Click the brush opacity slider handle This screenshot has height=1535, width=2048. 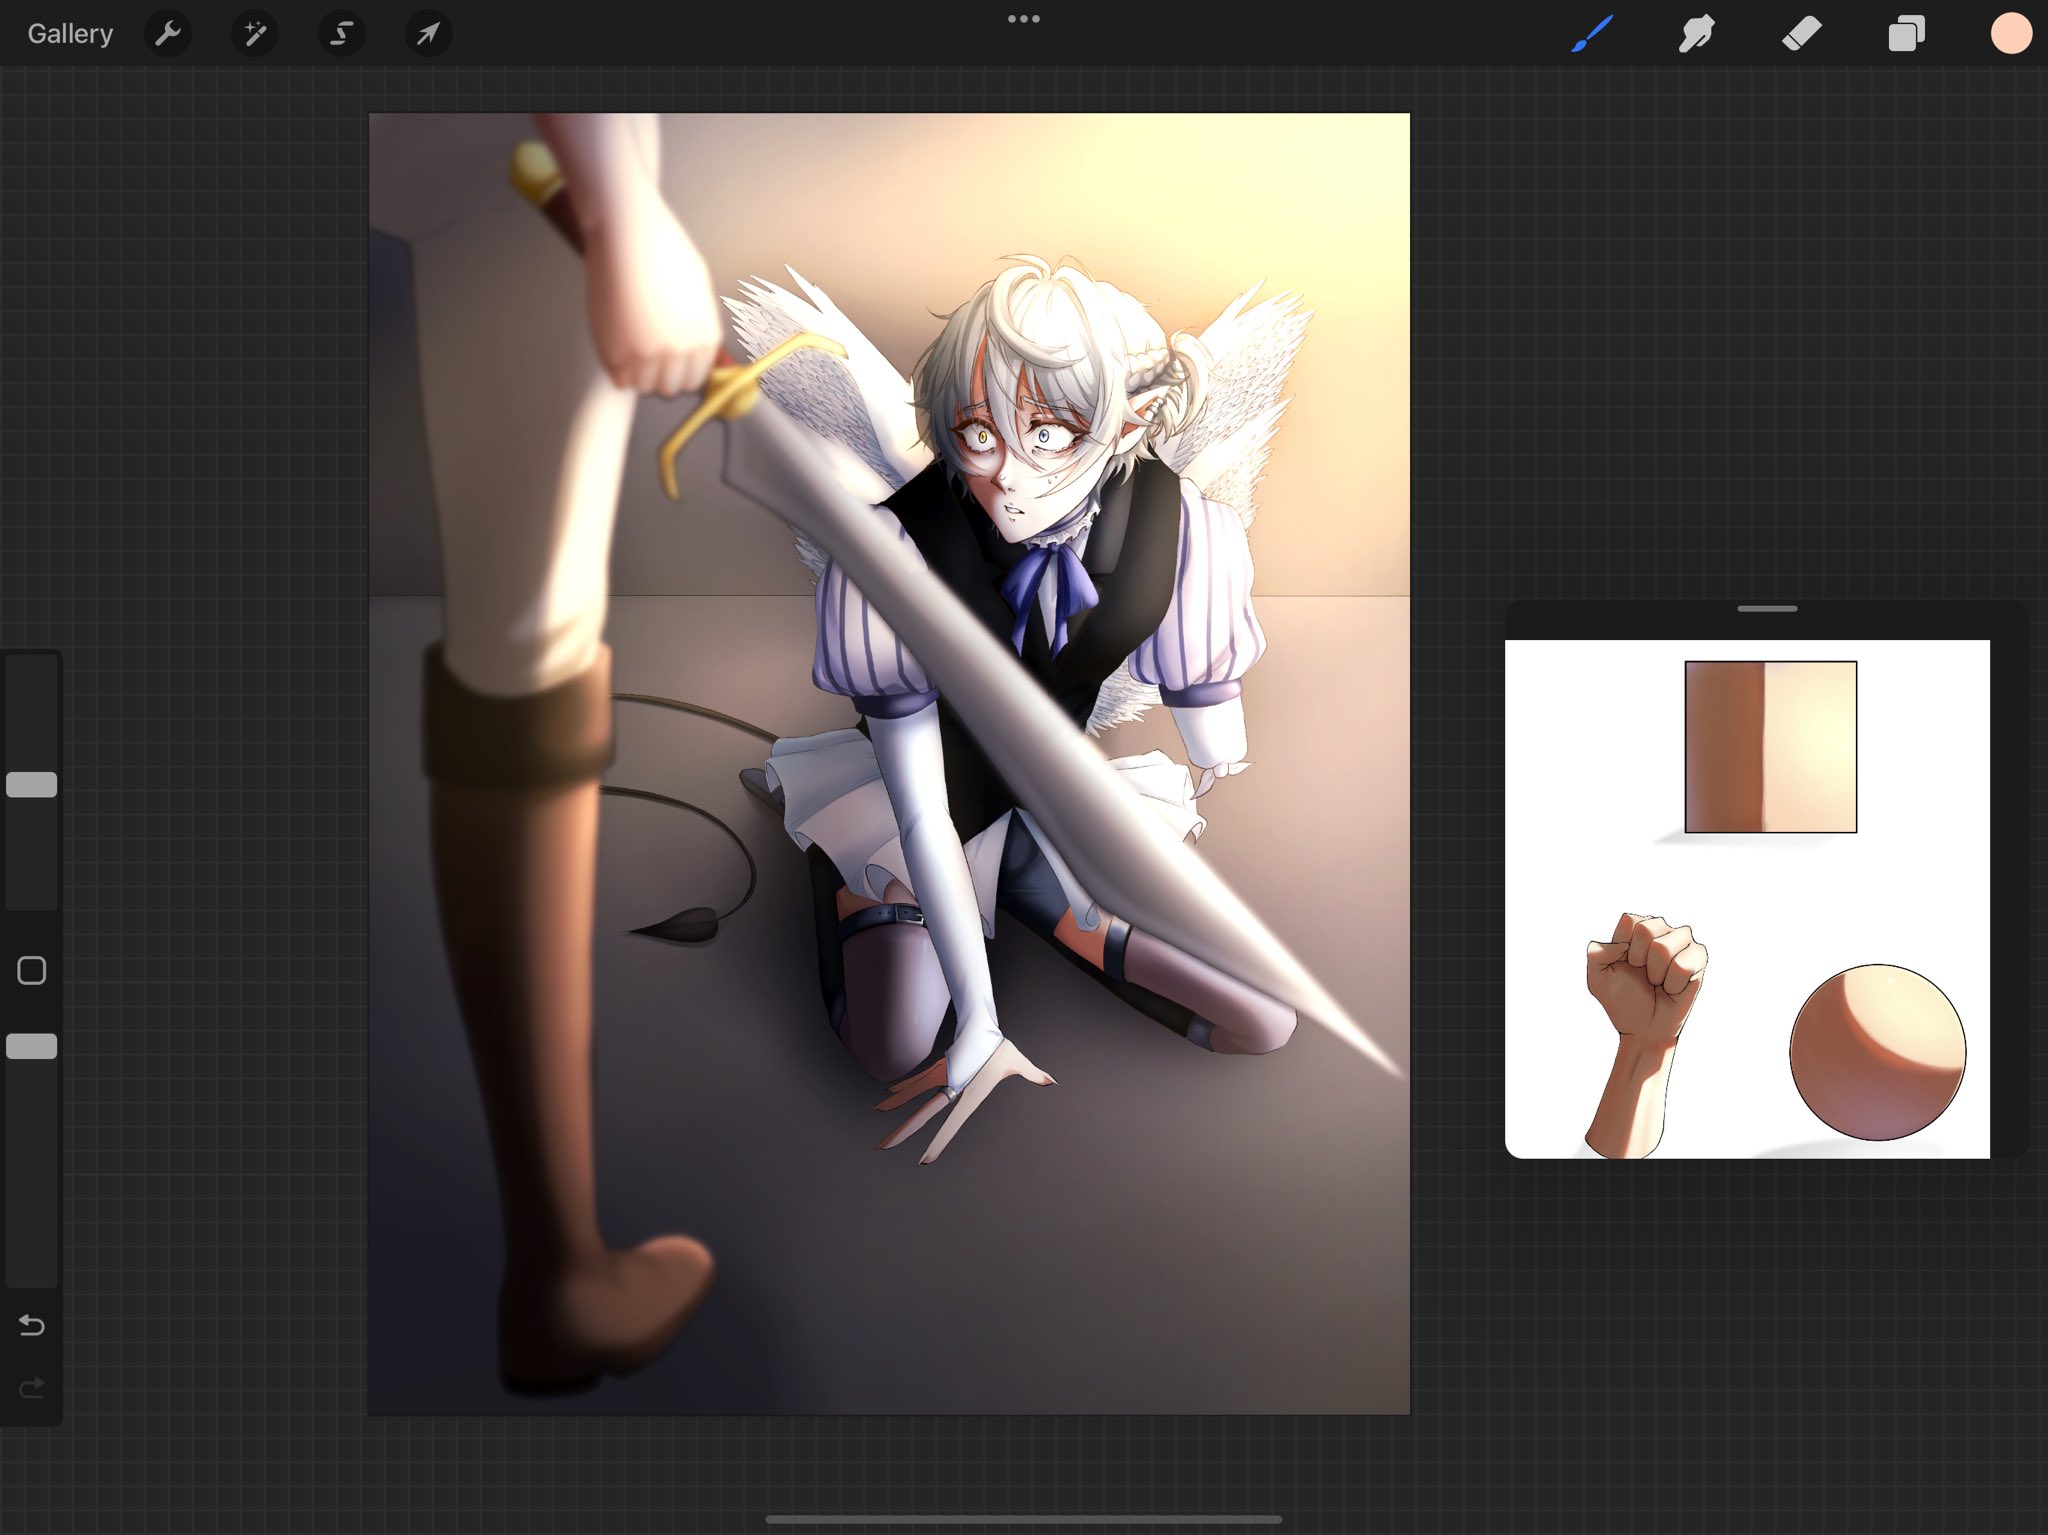(x=32, y=1046)
